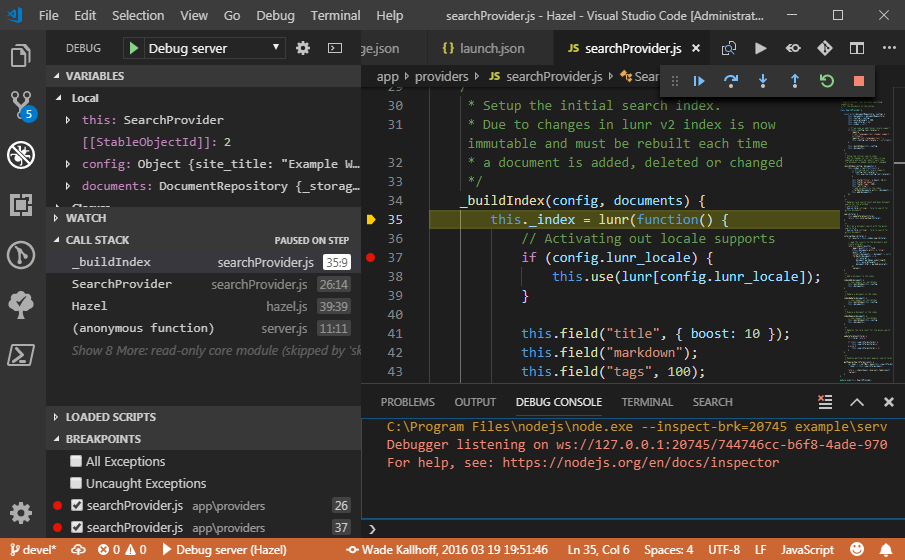Click the Step Over debug icon
The height and width of the screenshot is (560, 905).
731,81
